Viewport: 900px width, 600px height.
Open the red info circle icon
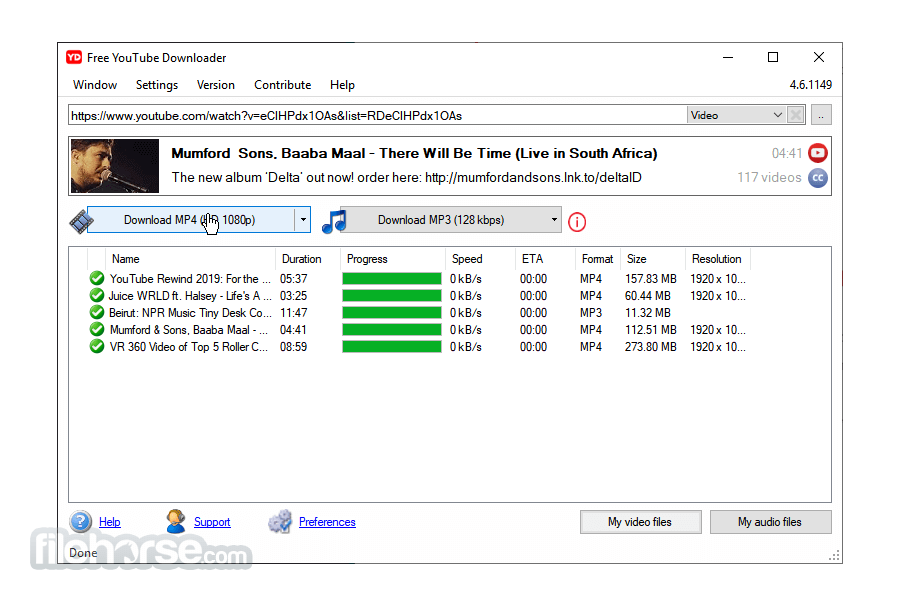[577, 222]
